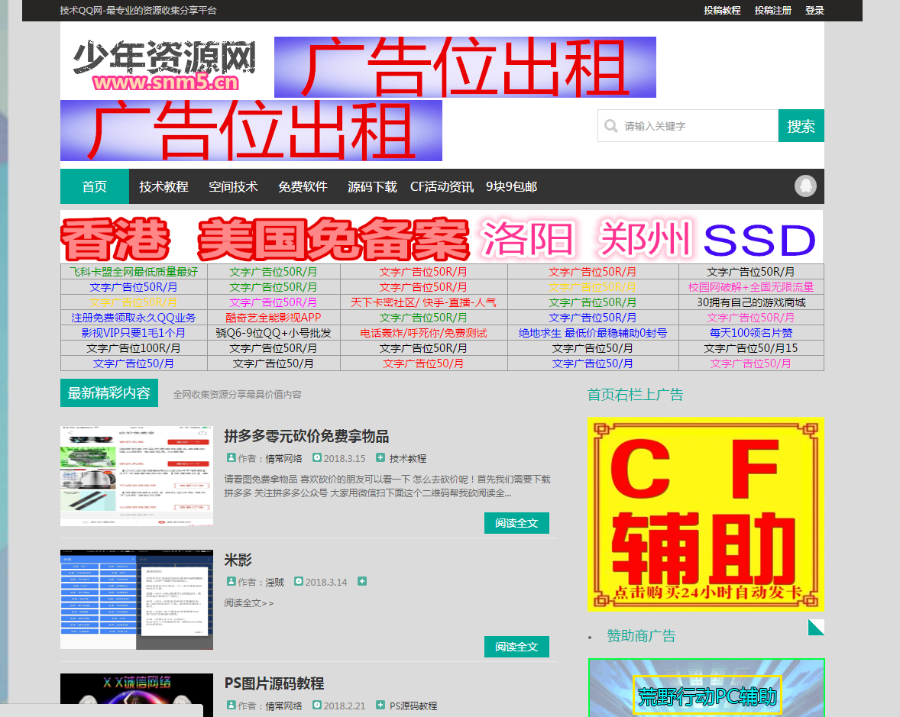Click category plus icon beside 技术教程 tag

click(x=380, y=458)
